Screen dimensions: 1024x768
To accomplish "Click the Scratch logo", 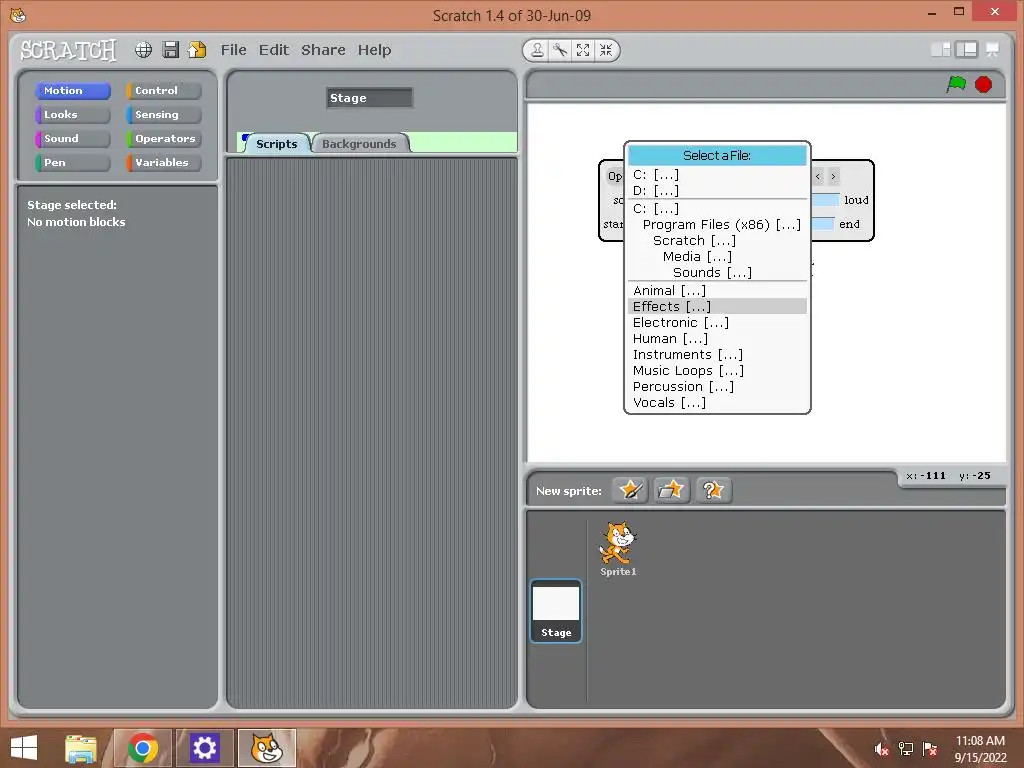I will 68,50.
